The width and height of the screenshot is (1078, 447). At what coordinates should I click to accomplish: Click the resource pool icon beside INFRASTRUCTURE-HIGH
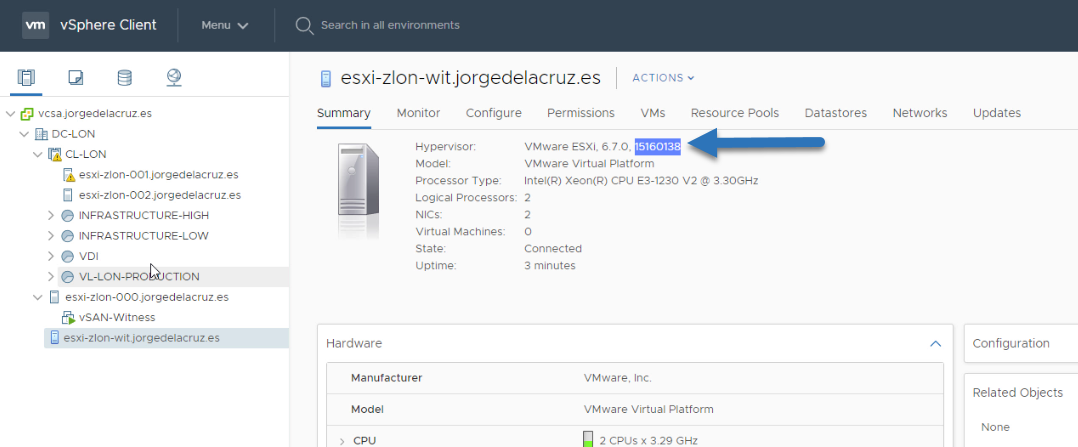tap(67, 215)
